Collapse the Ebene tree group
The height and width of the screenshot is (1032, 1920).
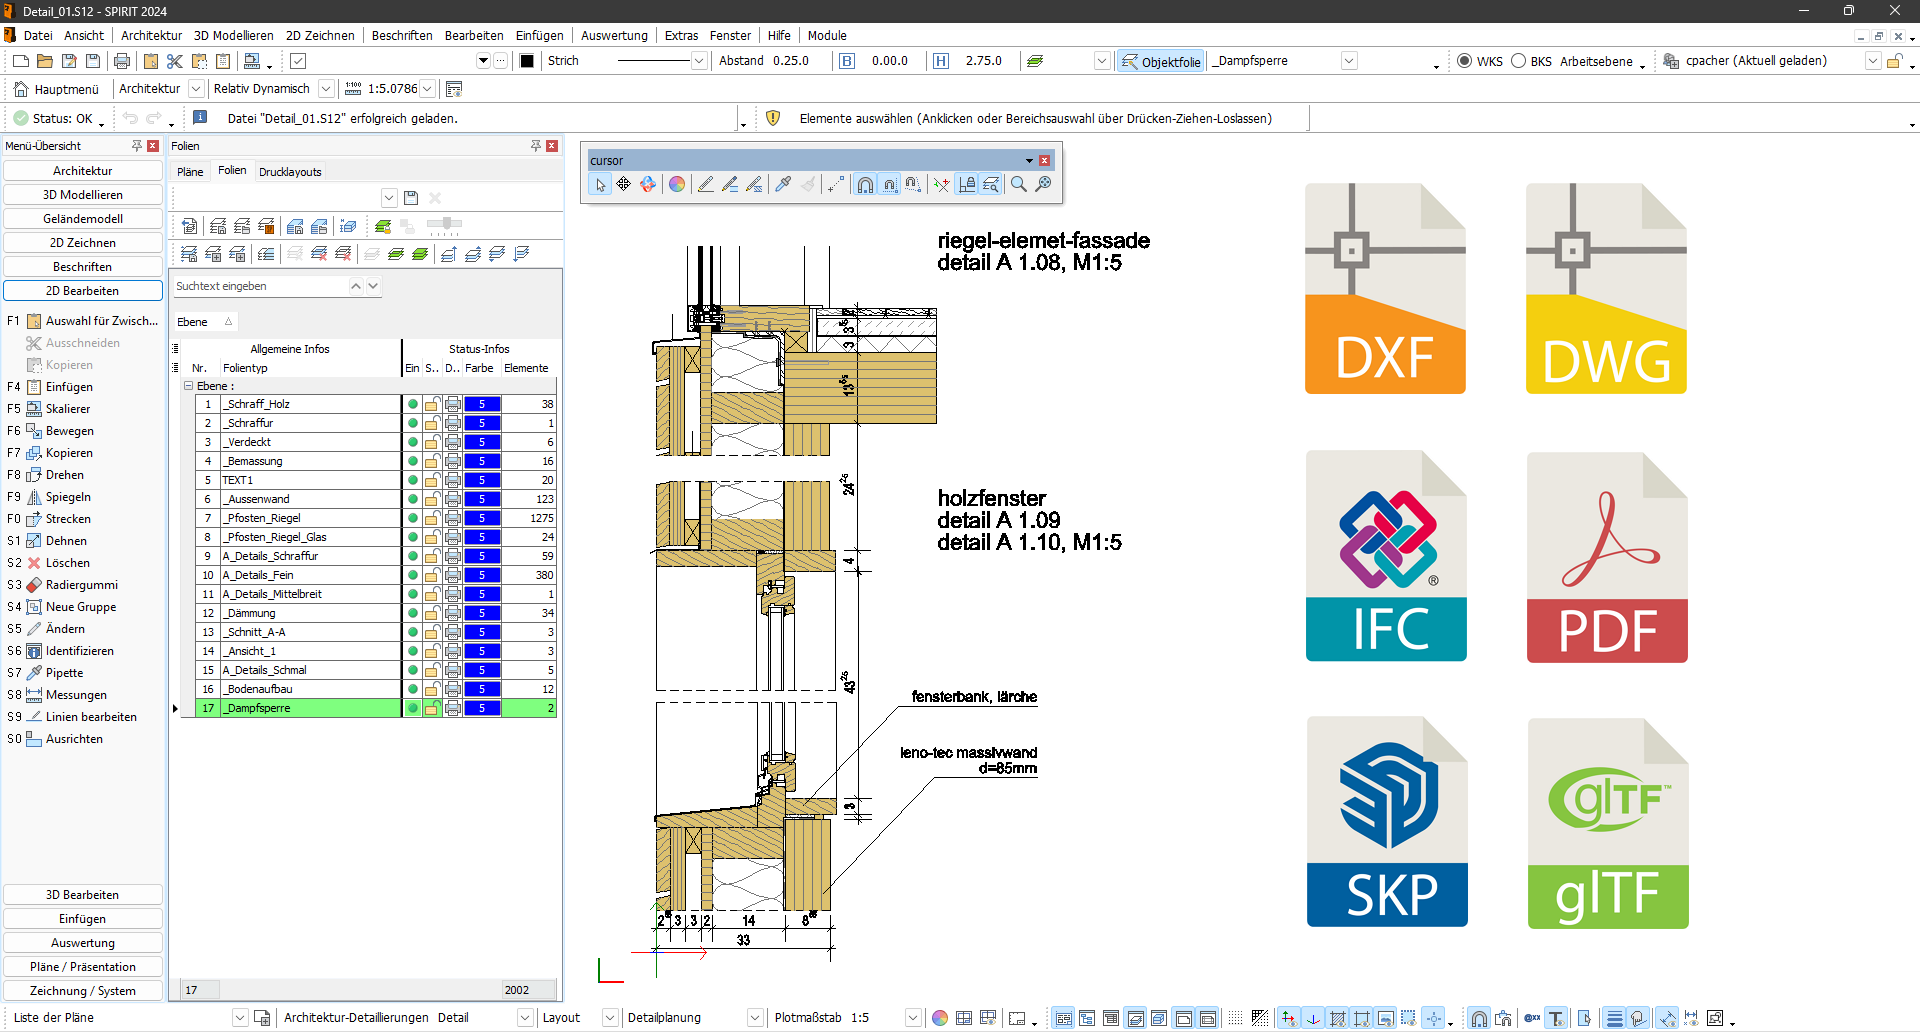(188, 386)
